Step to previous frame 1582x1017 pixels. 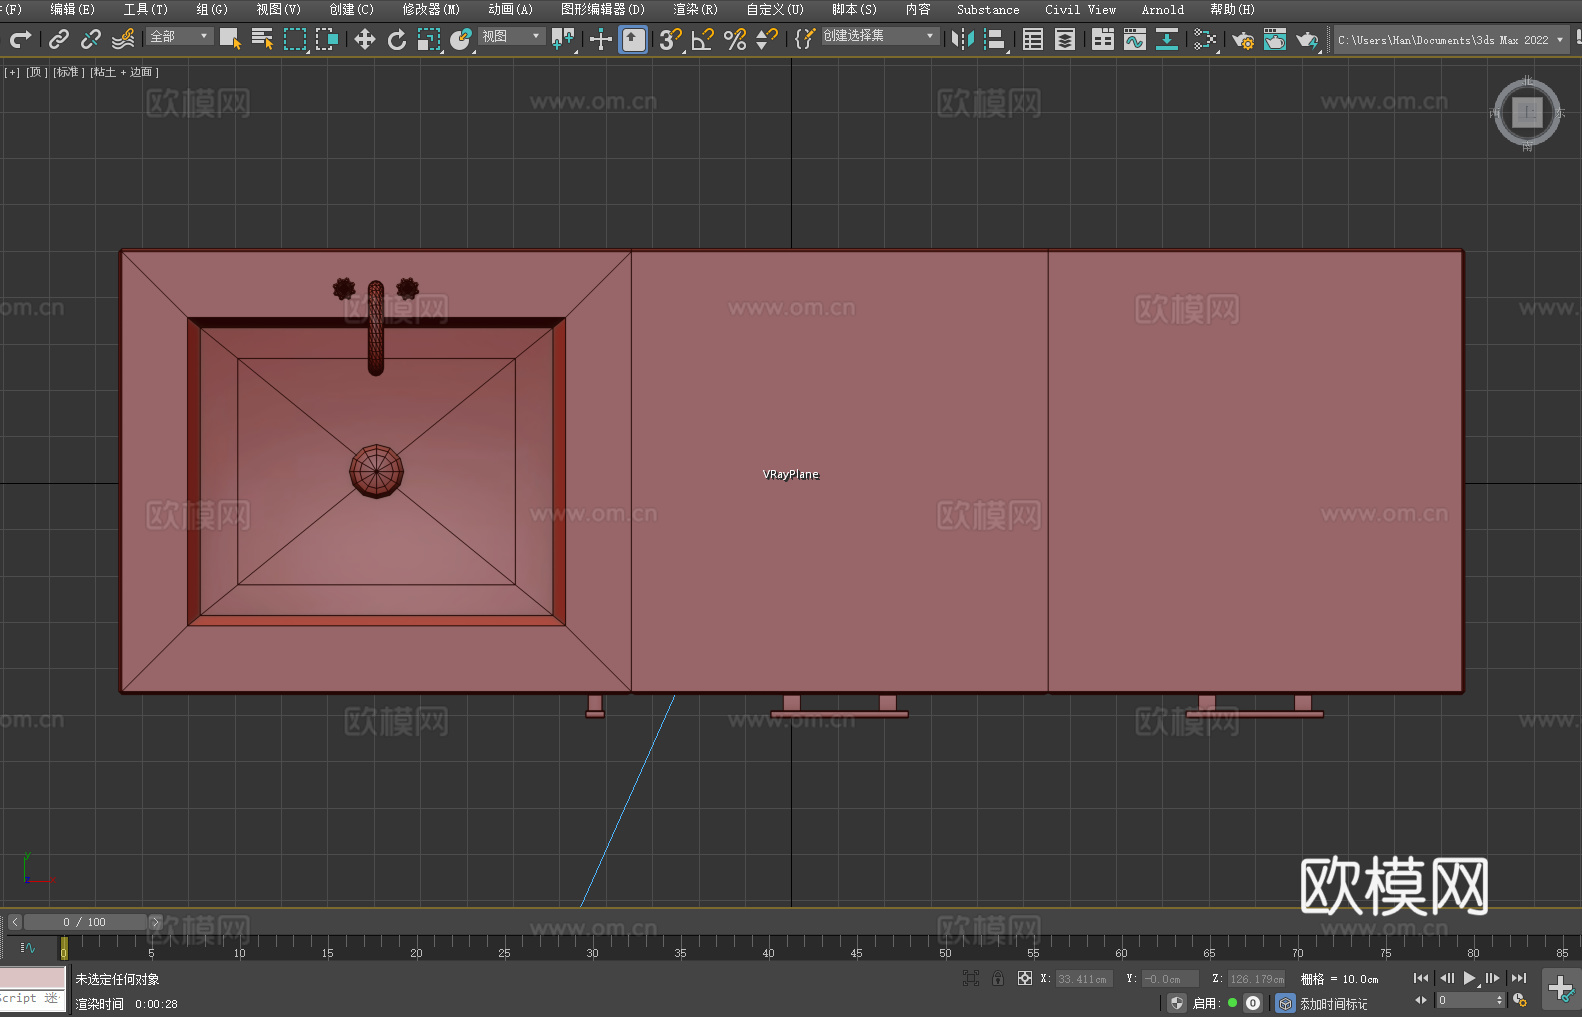[x=1446, y=978]
